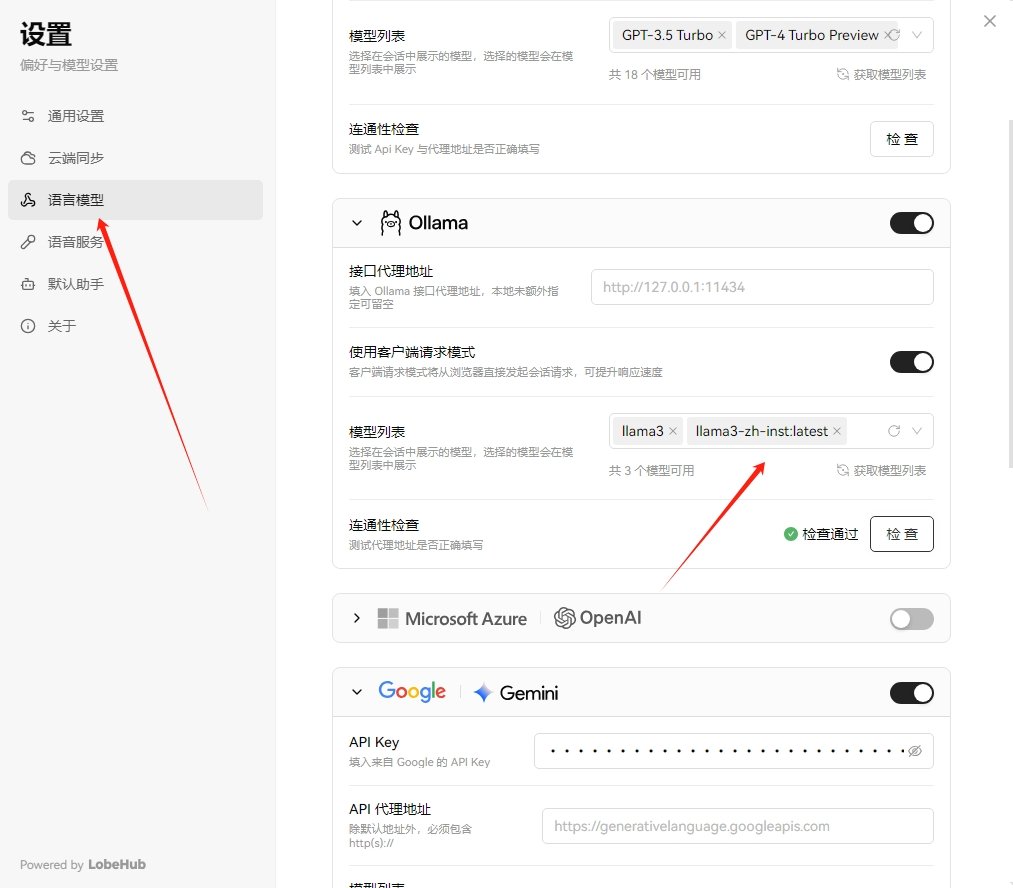Click 检查 button in Ollama connectivity section

point(902,534)
